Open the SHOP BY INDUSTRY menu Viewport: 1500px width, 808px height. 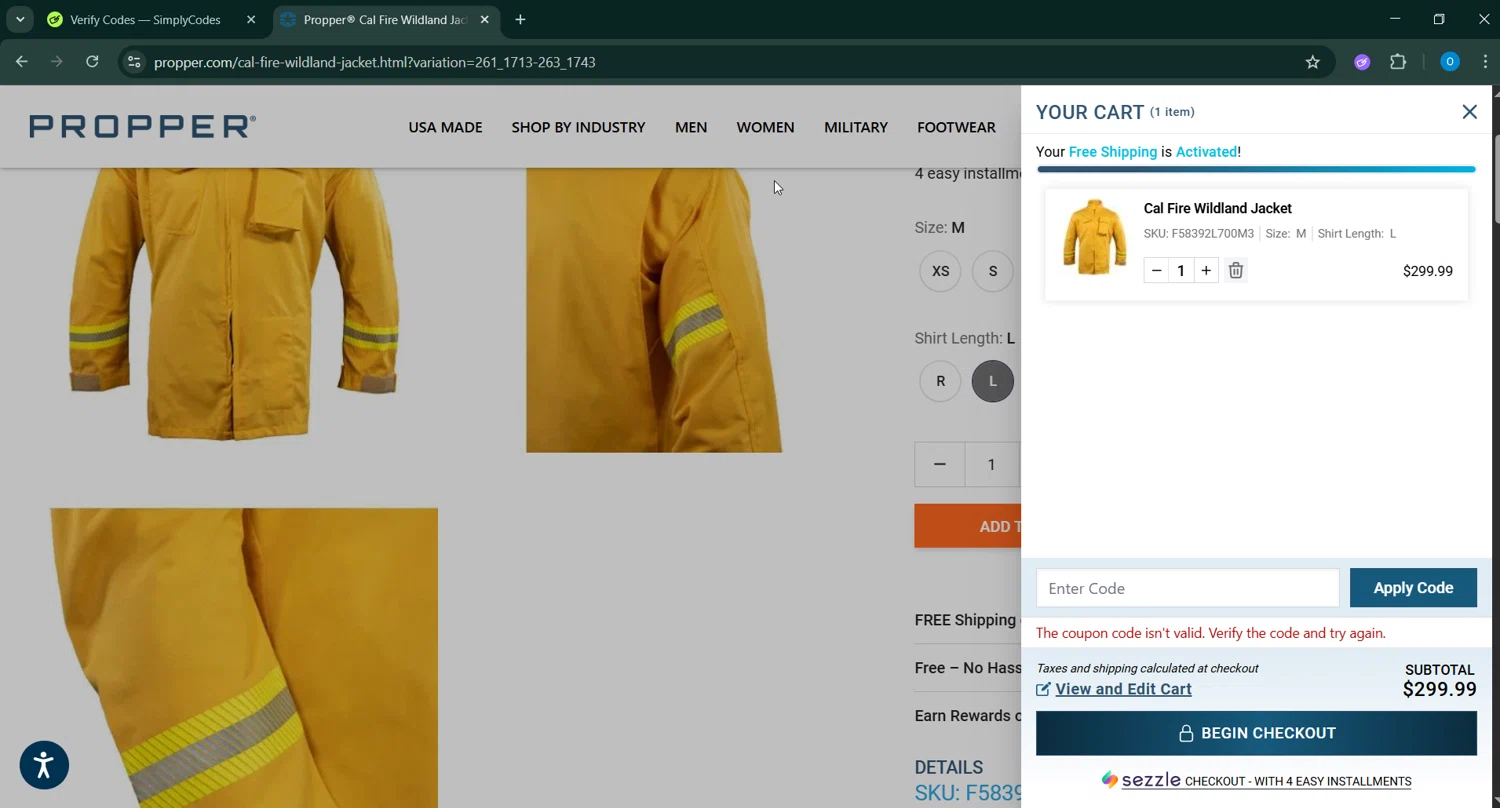click(578, 127)
